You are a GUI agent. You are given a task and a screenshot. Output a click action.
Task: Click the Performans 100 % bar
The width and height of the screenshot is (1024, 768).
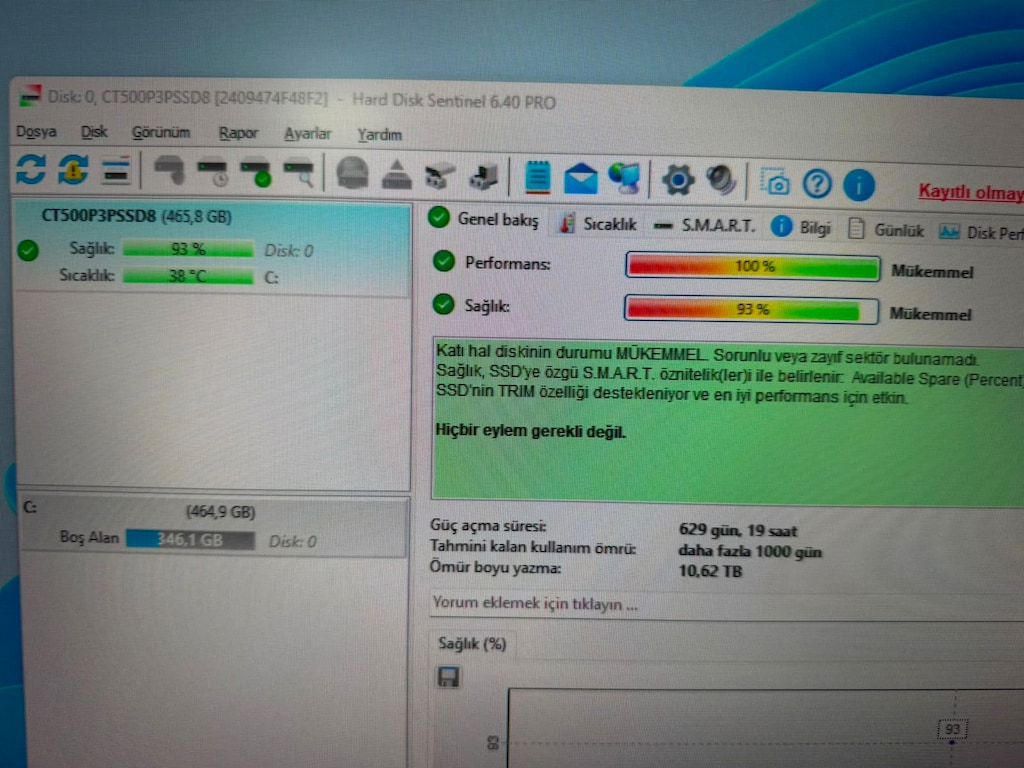coord(752,266)
